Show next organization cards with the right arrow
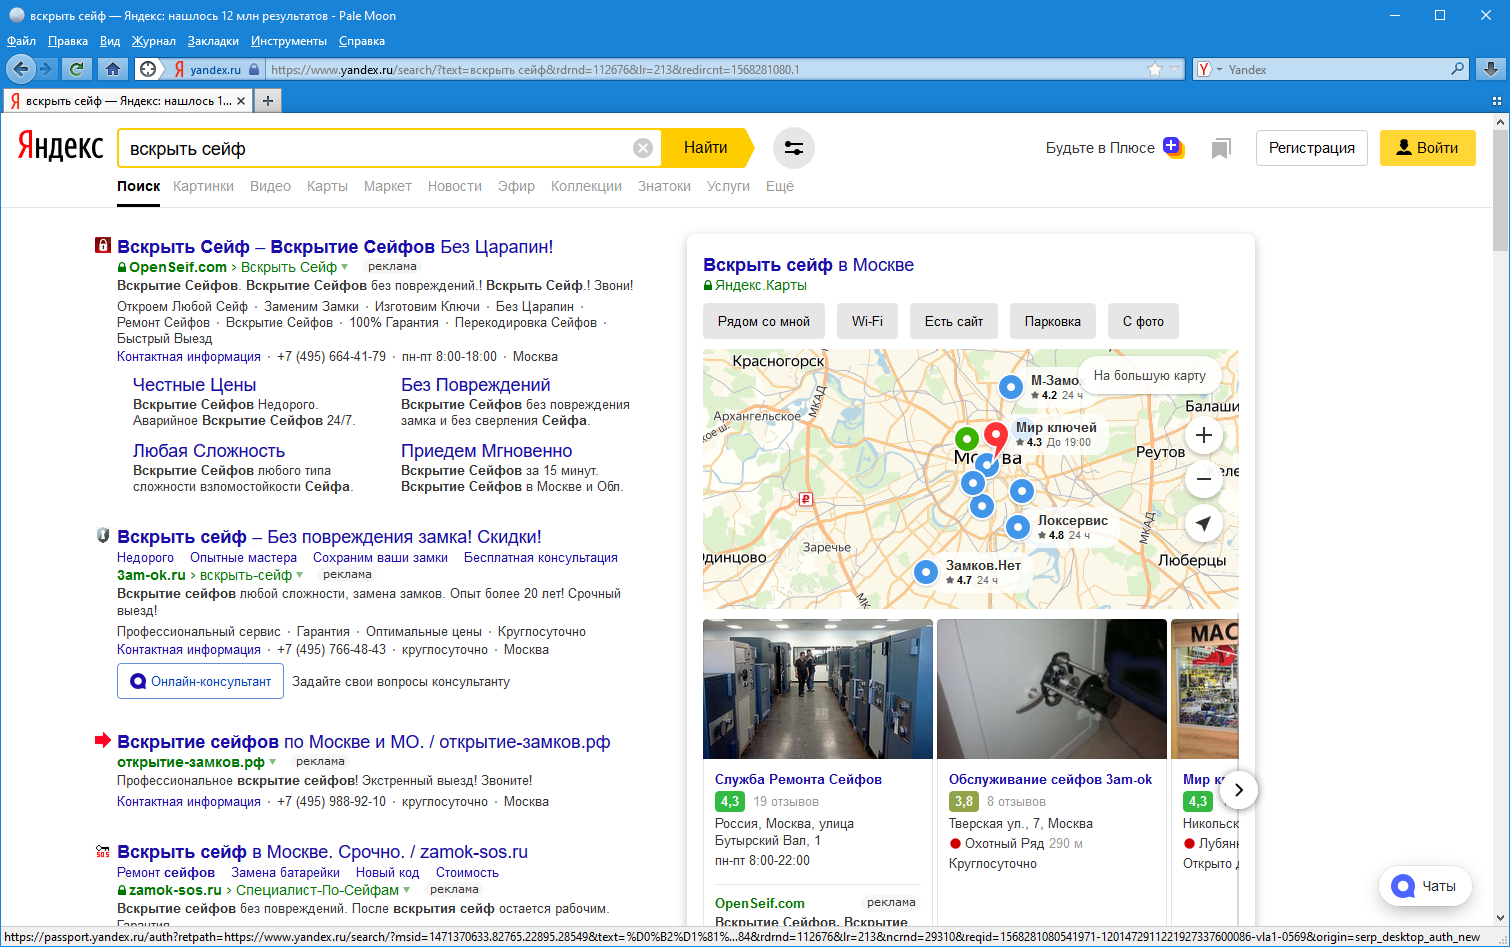This screenshot has width=1510, height=947. [1239, 790]
